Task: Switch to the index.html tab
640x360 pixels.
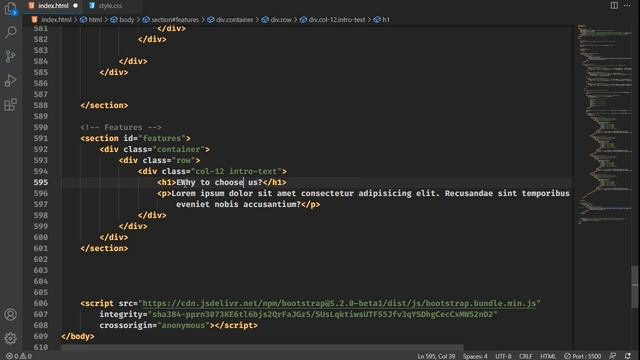Action: tap(53, 6)
